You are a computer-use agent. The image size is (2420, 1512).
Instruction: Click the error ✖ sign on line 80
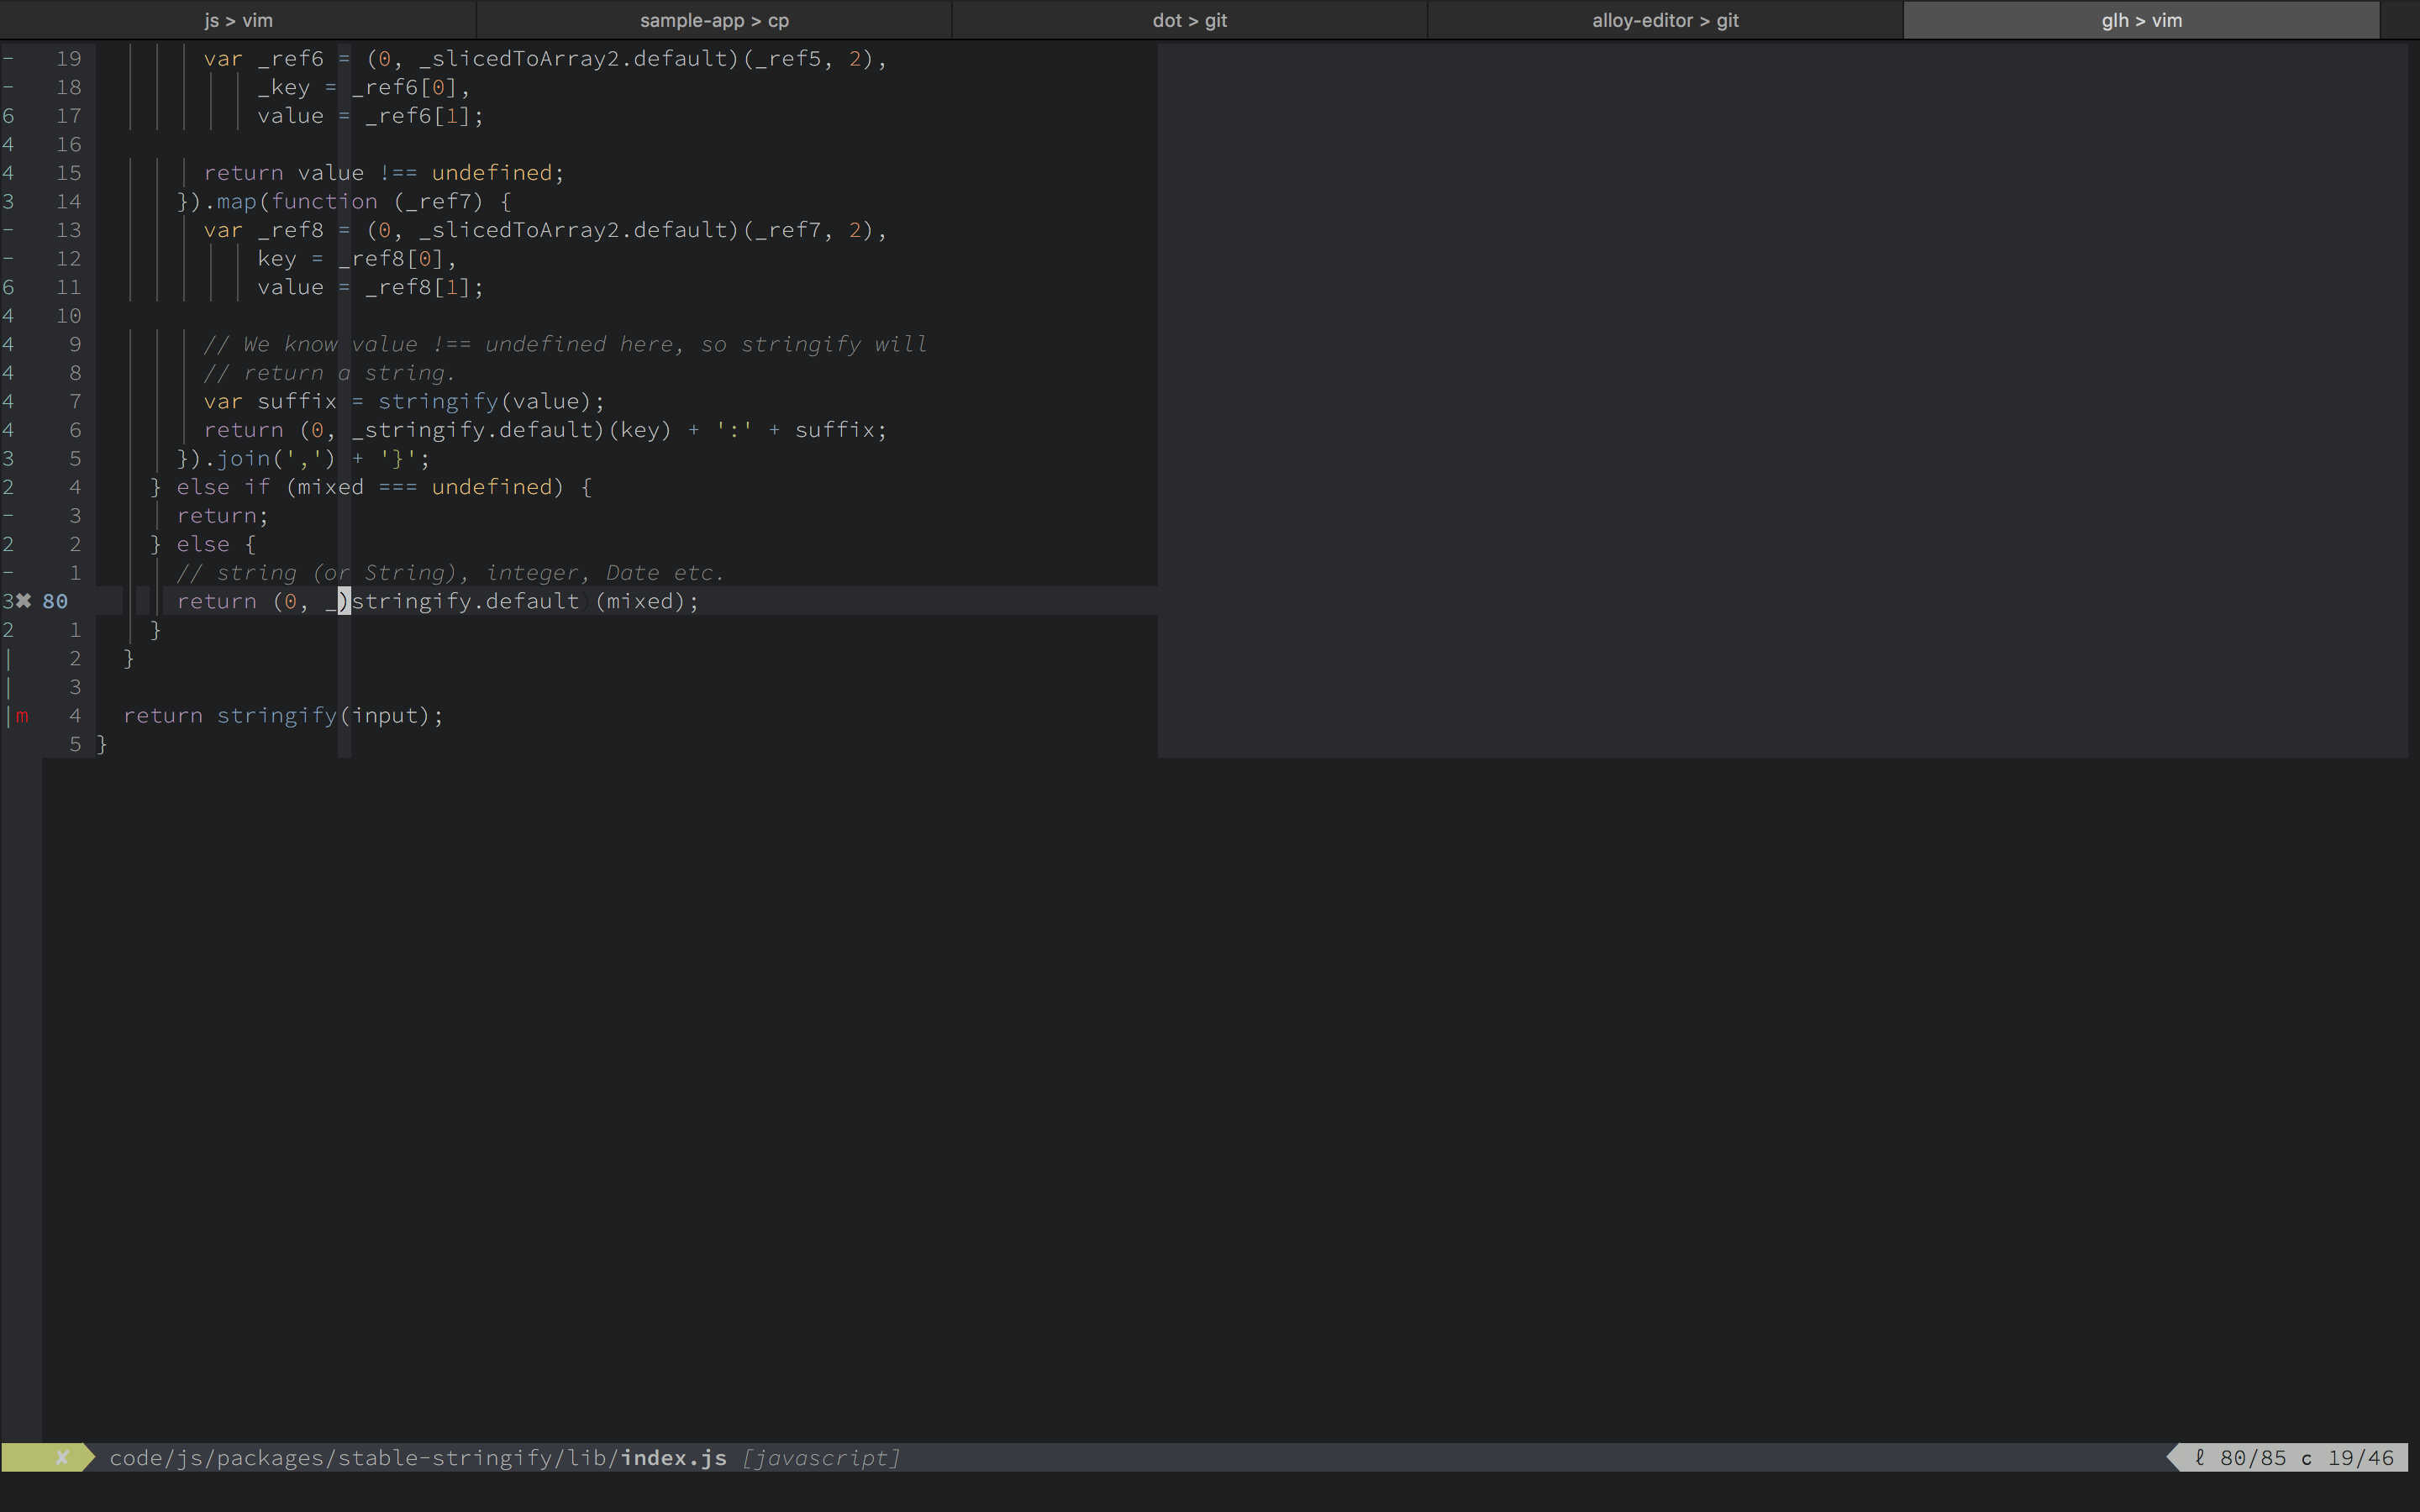point(23,601)
